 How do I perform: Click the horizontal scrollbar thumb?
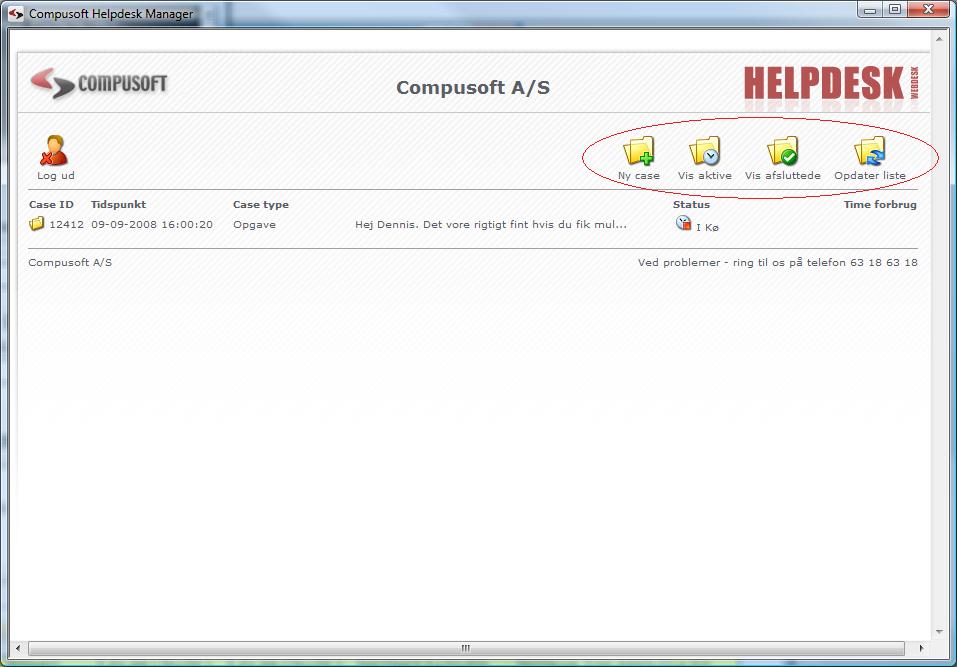[466, 648]
